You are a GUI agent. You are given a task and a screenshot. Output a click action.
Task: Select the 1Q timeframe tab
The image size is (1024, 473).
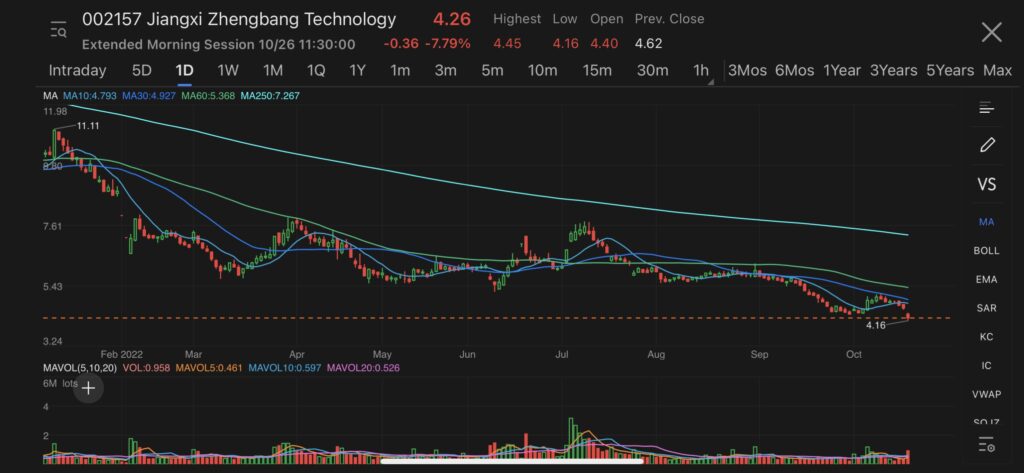coord(315,71)
